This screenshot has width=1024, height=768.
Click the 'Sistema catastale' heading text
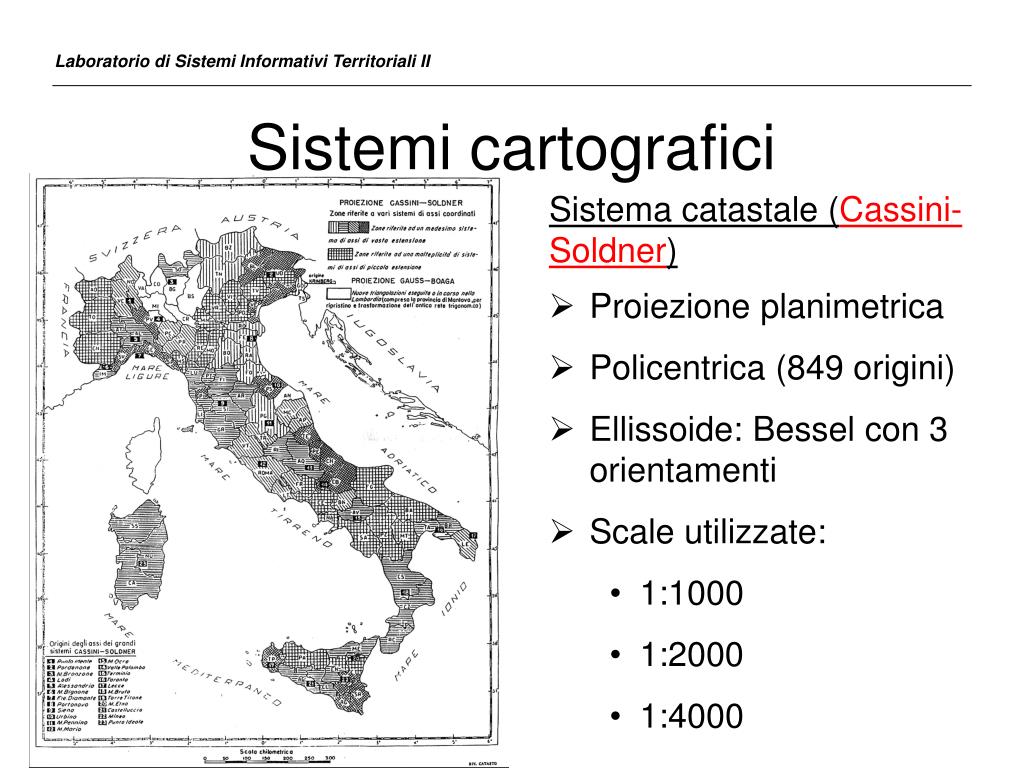(x=683, y=210)
